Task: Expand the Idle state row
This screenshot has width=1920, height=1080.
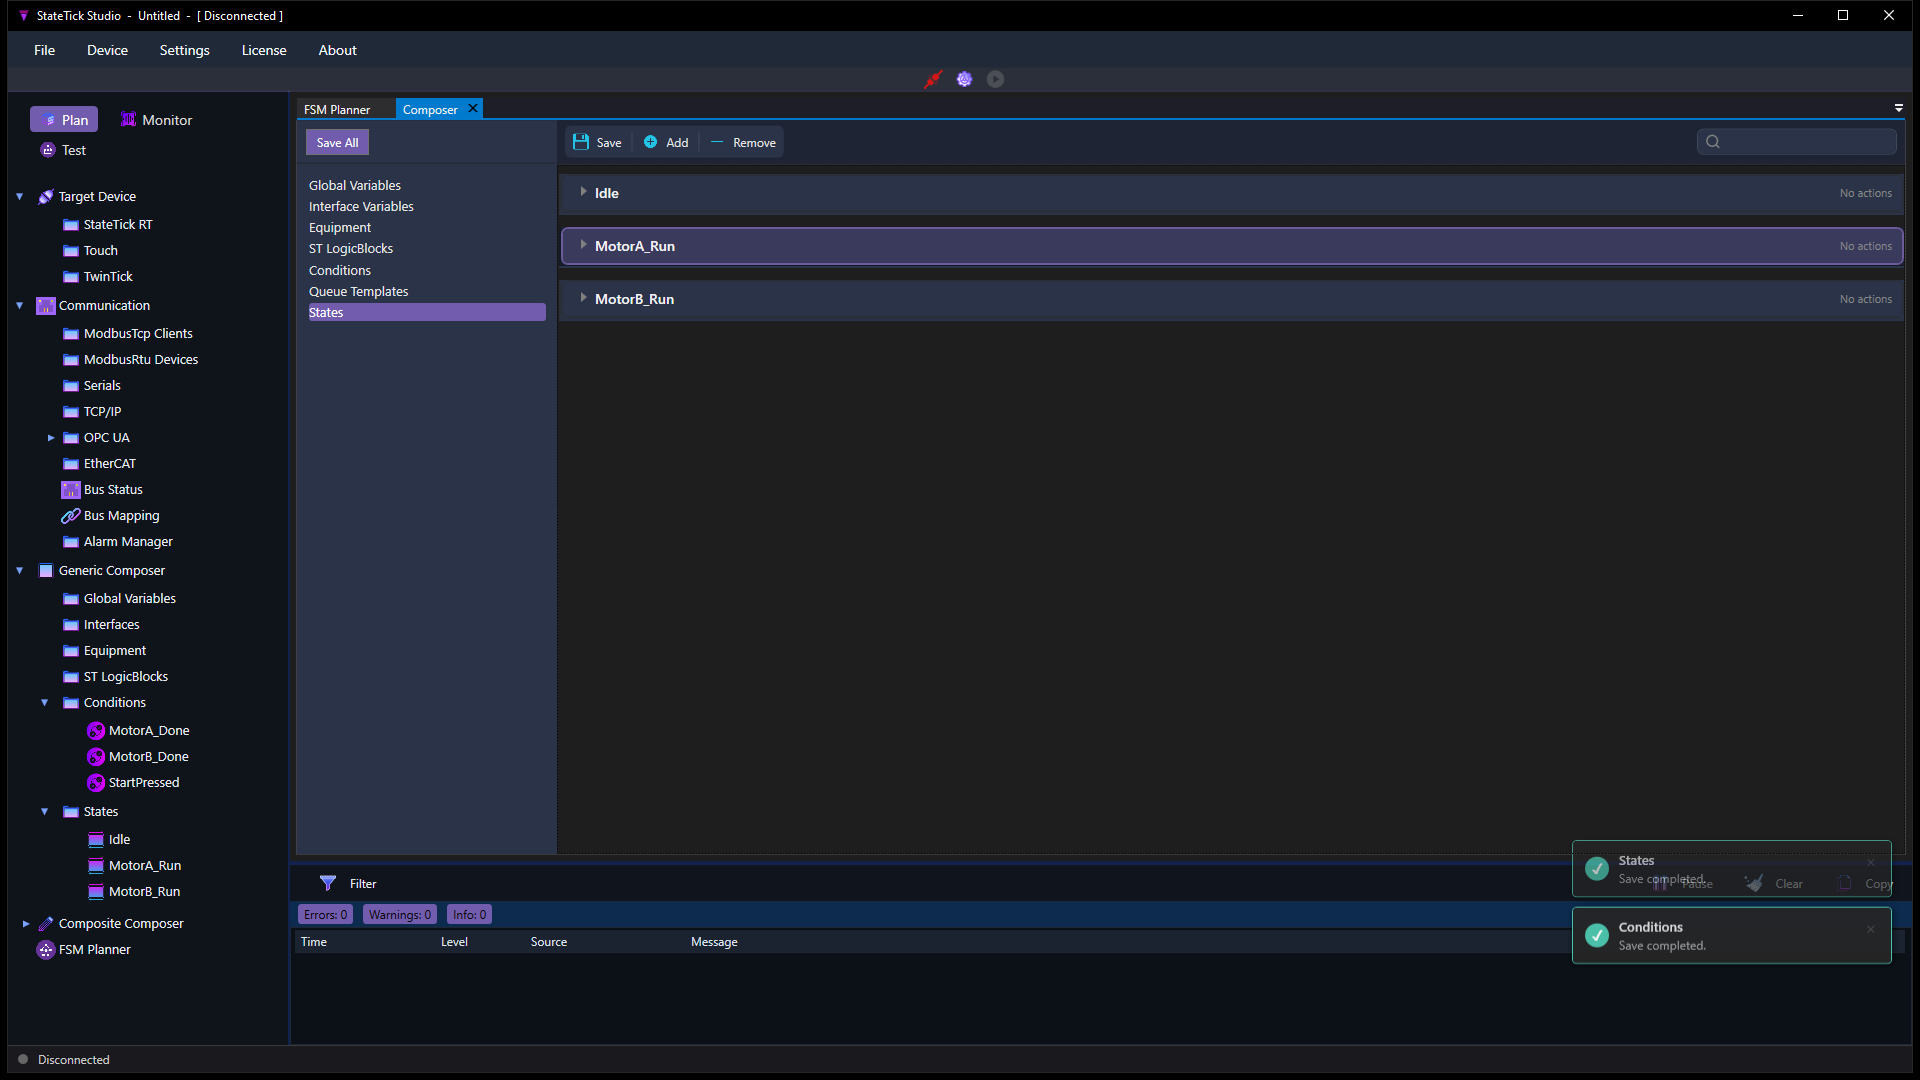Action: [x=583, y=192]
